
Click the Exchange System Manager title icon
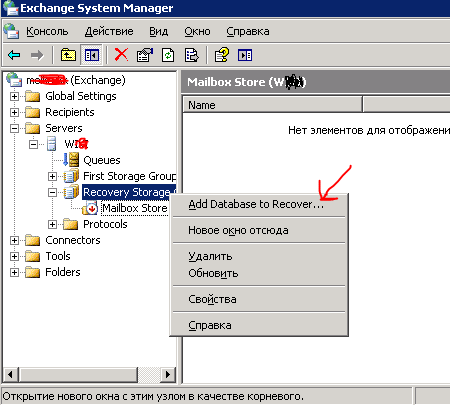click(x=10, y=8)
